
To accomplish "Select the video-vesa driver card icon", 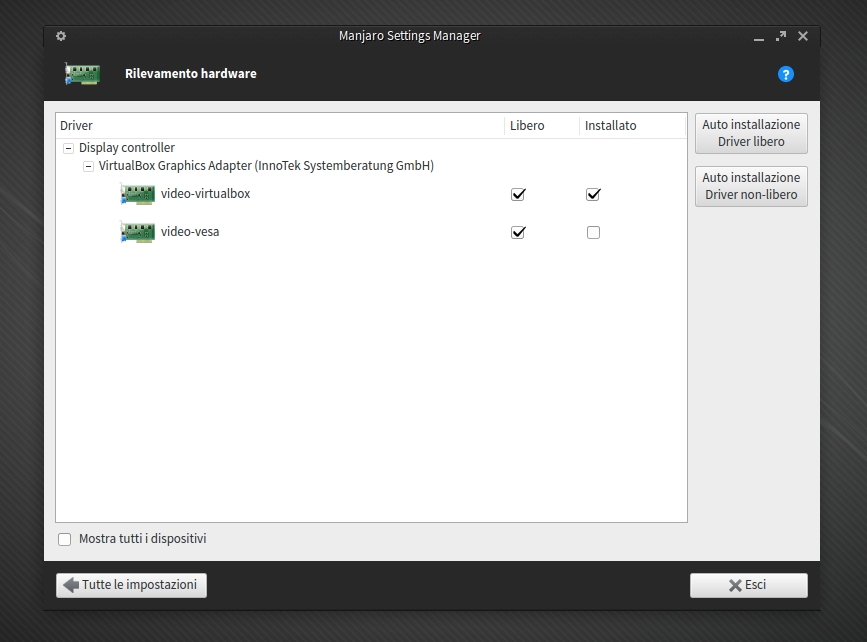I will point(138,232).
